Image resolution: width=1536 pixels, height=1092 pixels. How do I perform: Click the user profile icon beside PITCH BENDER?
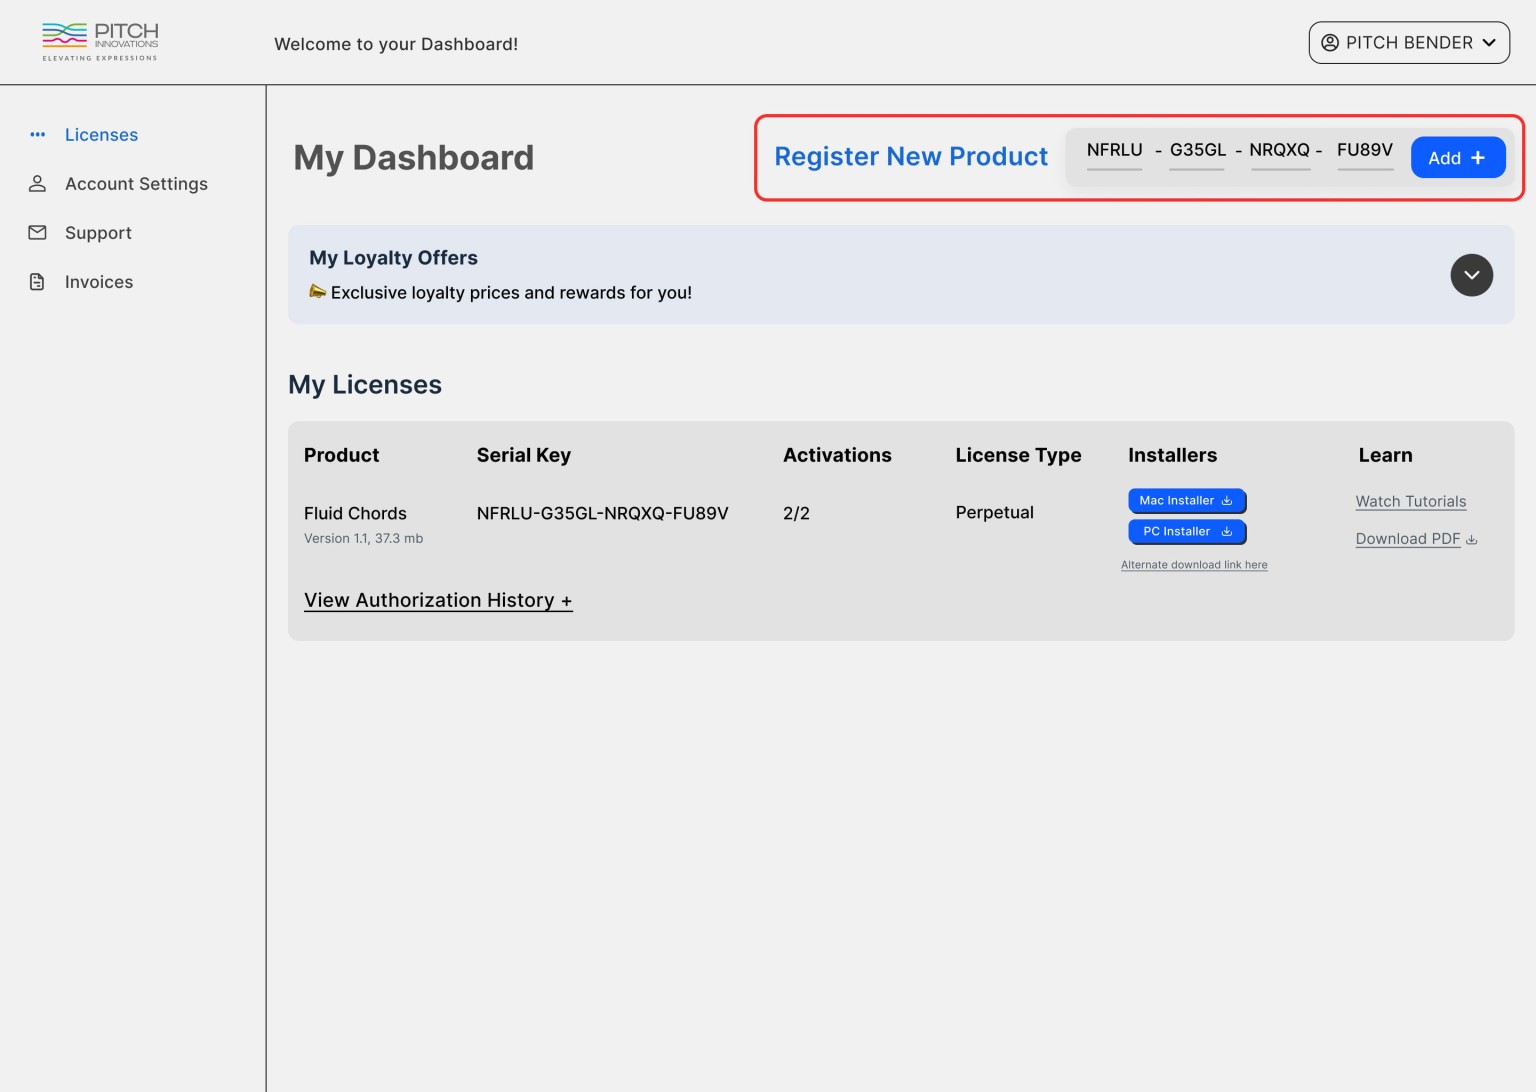(x=1330, y=42)
